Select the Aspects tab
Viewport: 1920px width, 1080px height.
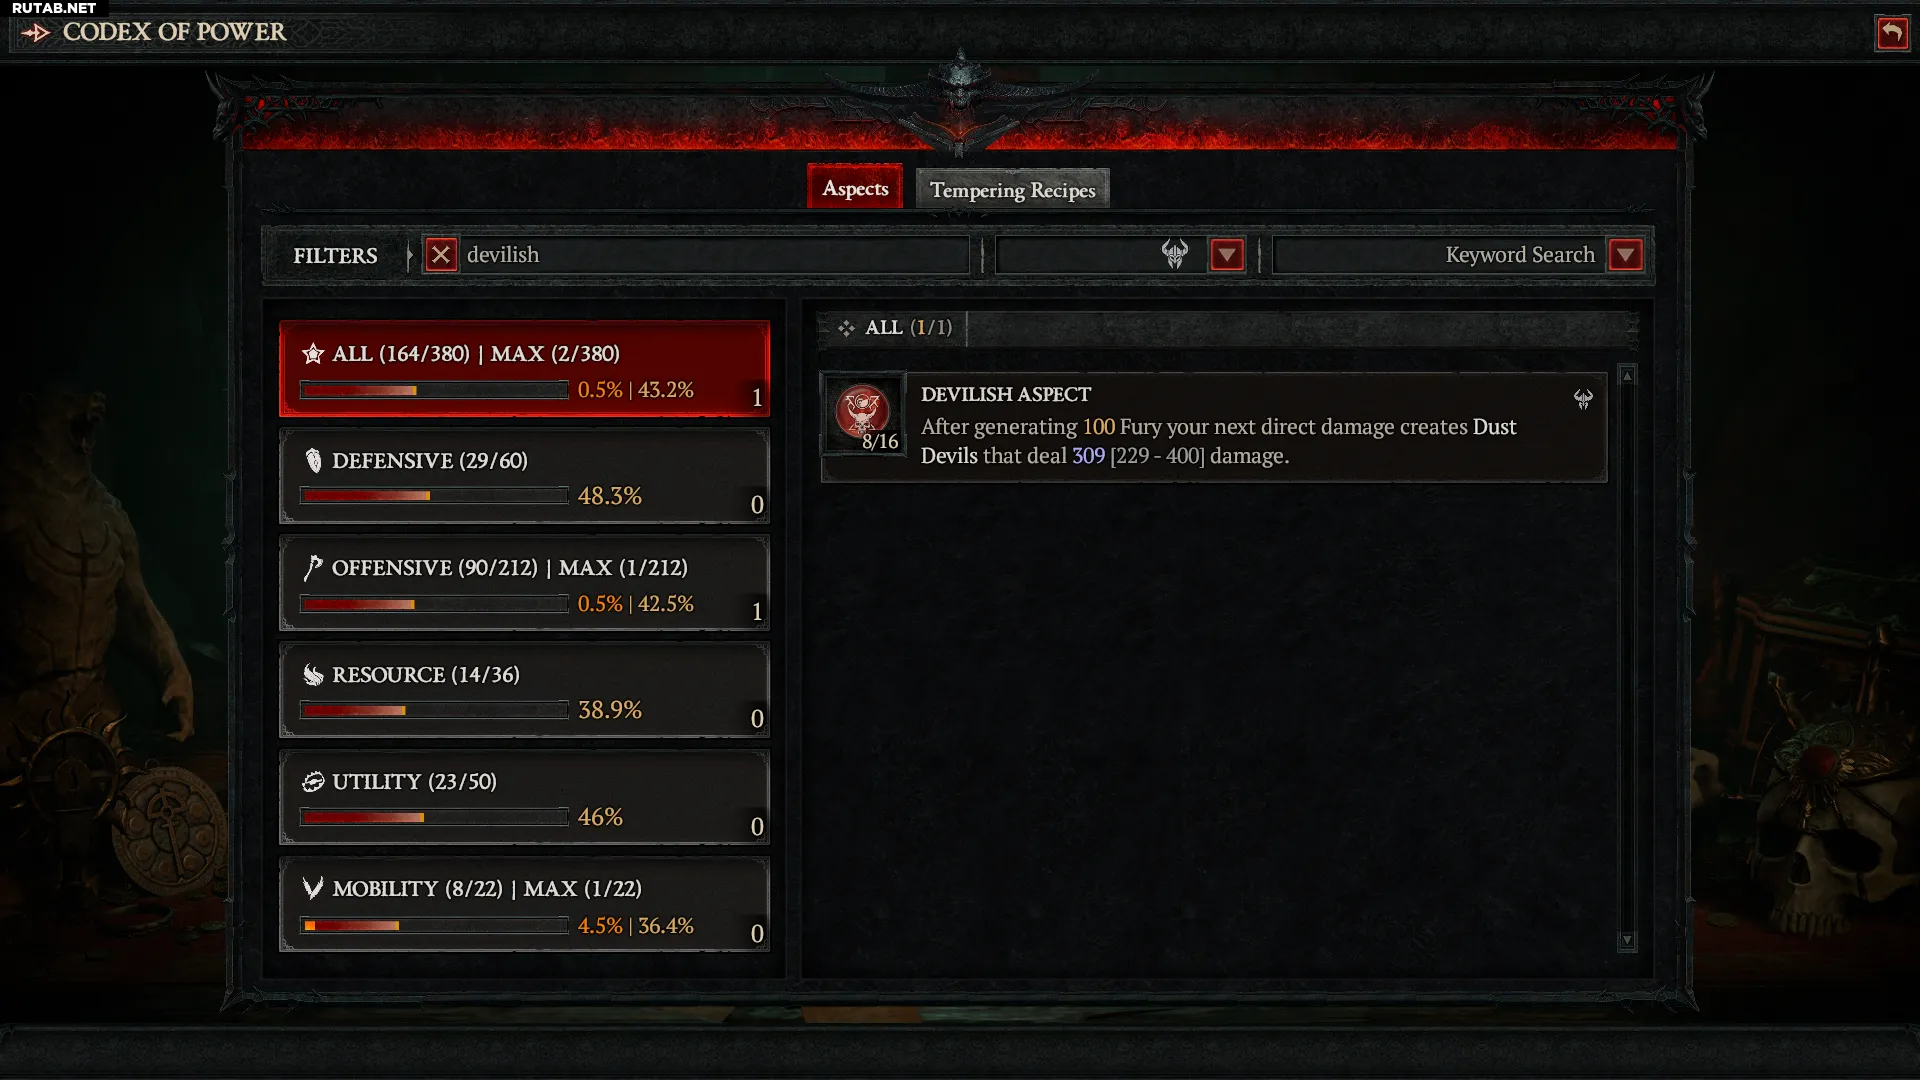pyautogui.click(x=855, y=187)
